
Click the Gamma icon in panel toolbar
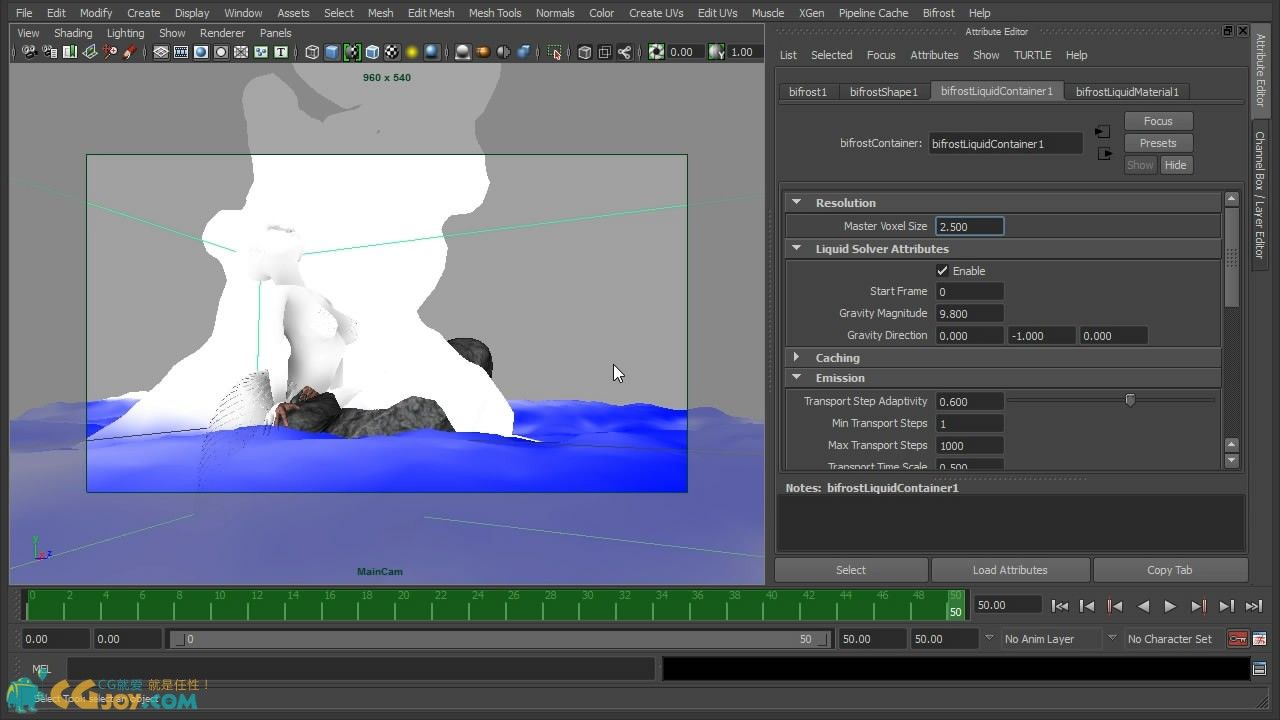point(716,52)
